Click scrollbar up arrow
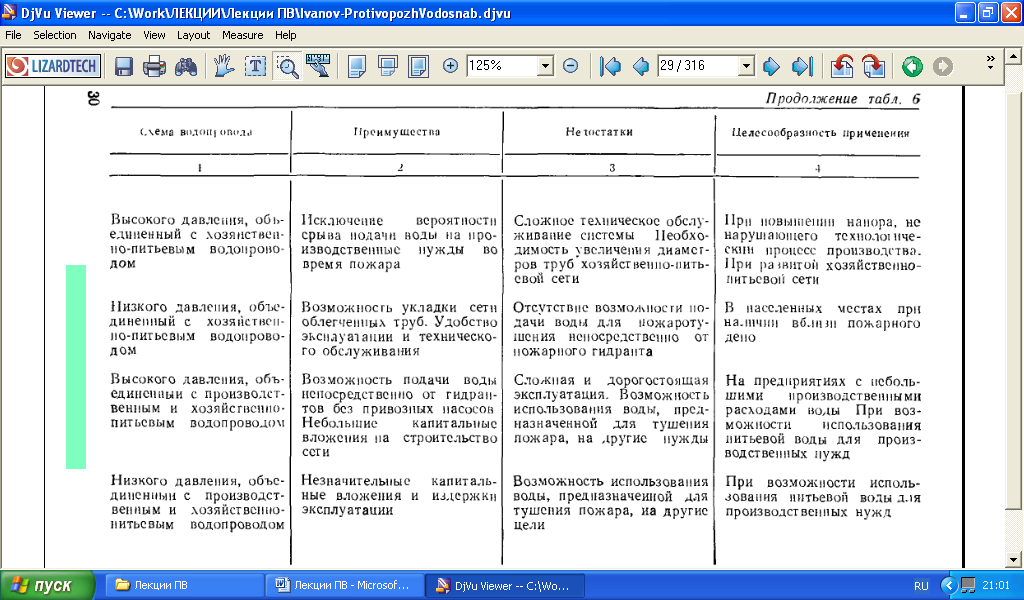Viewport: 1024px width, 600px height. [x=1013, y=56]
